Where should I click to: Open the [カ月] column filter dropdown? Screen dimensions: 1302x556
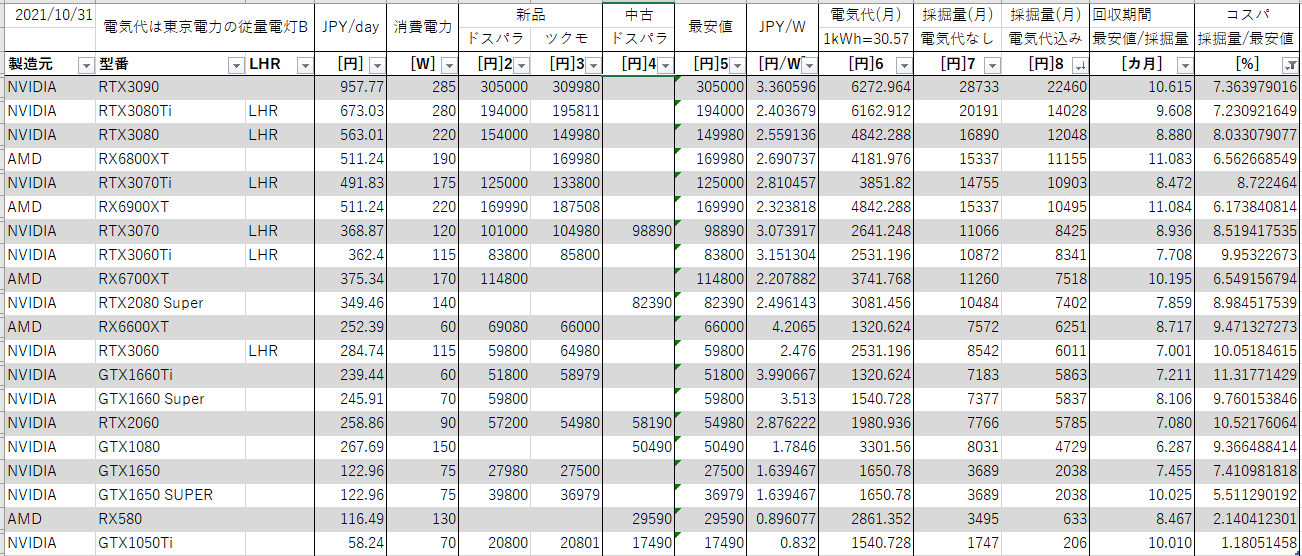[1184, 64]
